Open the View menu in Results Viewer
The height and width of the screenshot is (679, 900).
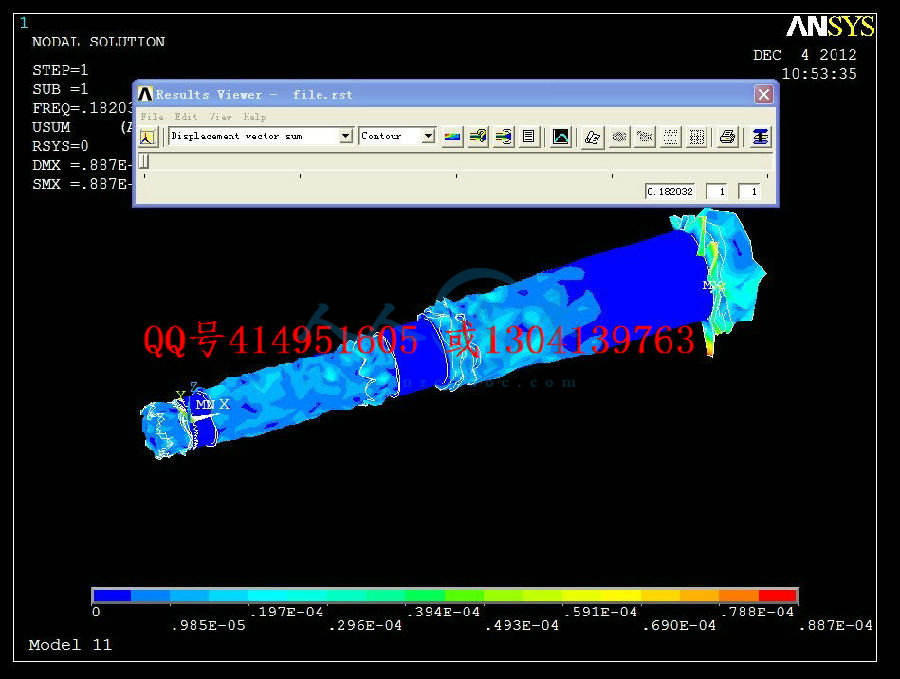pos(220,117)
